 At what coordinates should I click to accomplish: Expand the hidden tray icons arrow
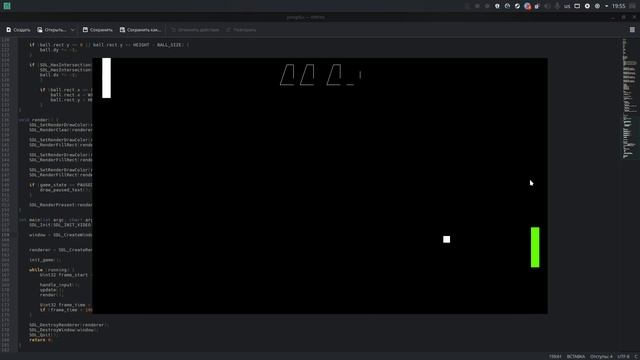tap(607, 6)
